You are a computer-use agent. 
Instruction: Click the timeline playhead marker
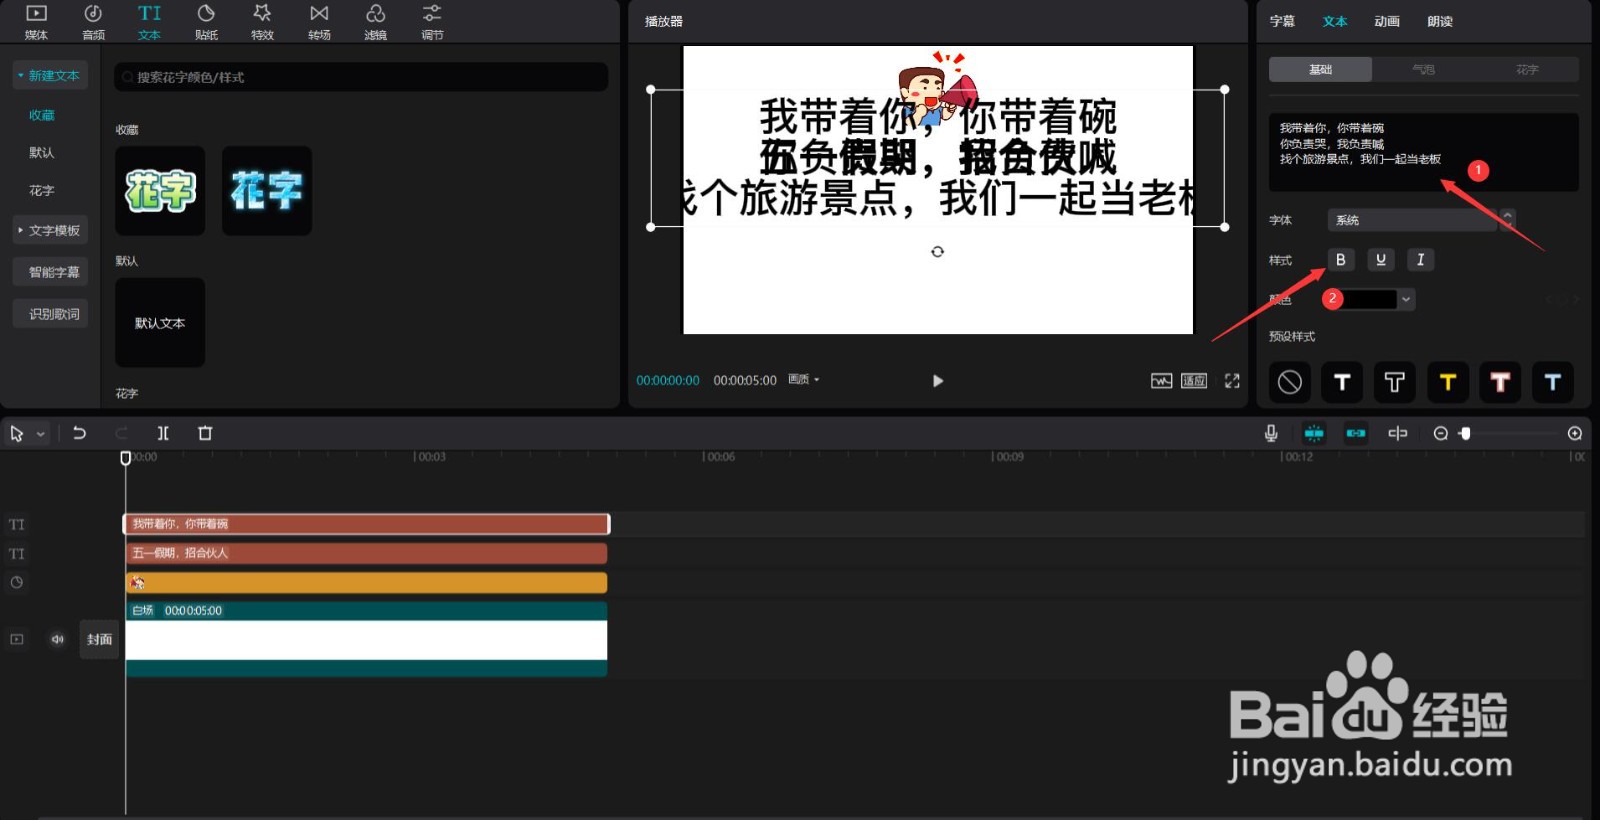125,457
